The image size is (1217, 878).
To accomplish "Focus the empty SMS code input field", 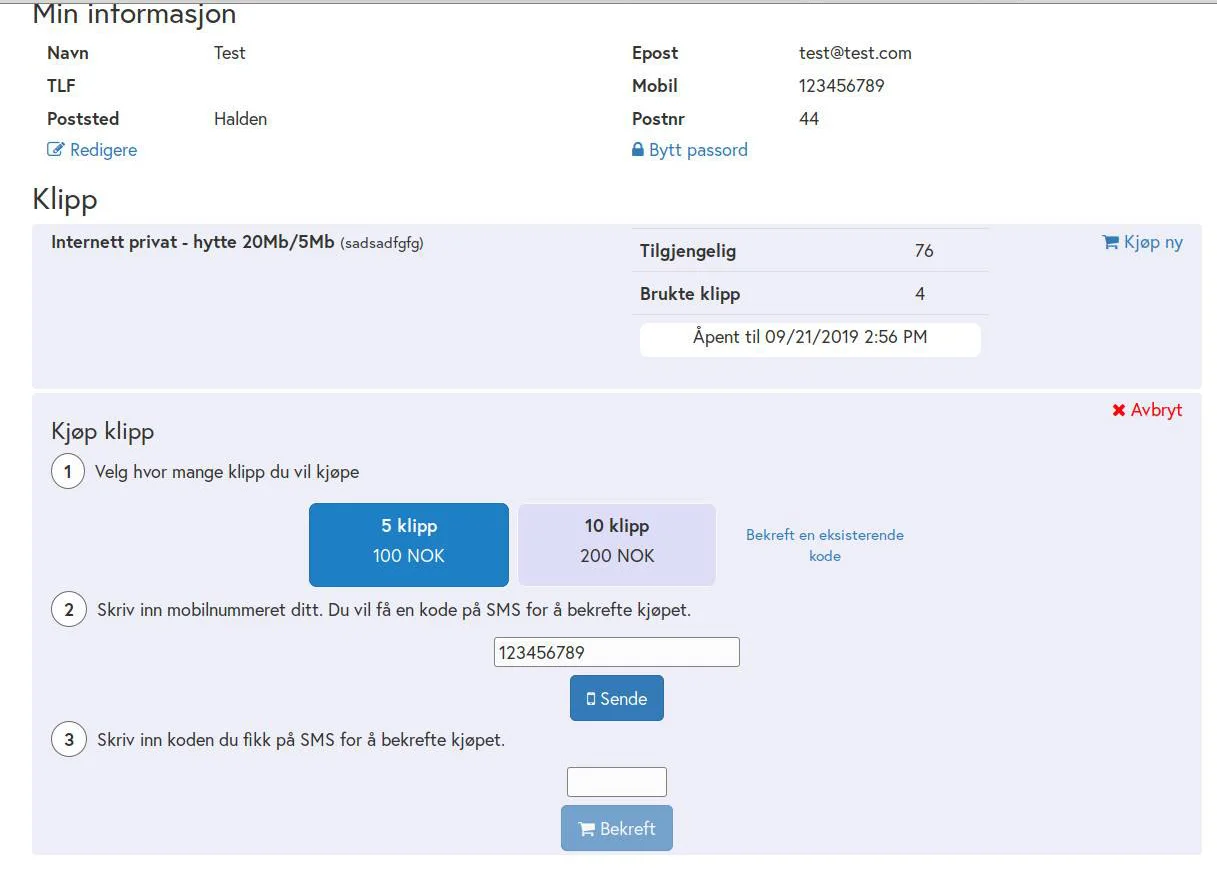I will pos(617,782).
